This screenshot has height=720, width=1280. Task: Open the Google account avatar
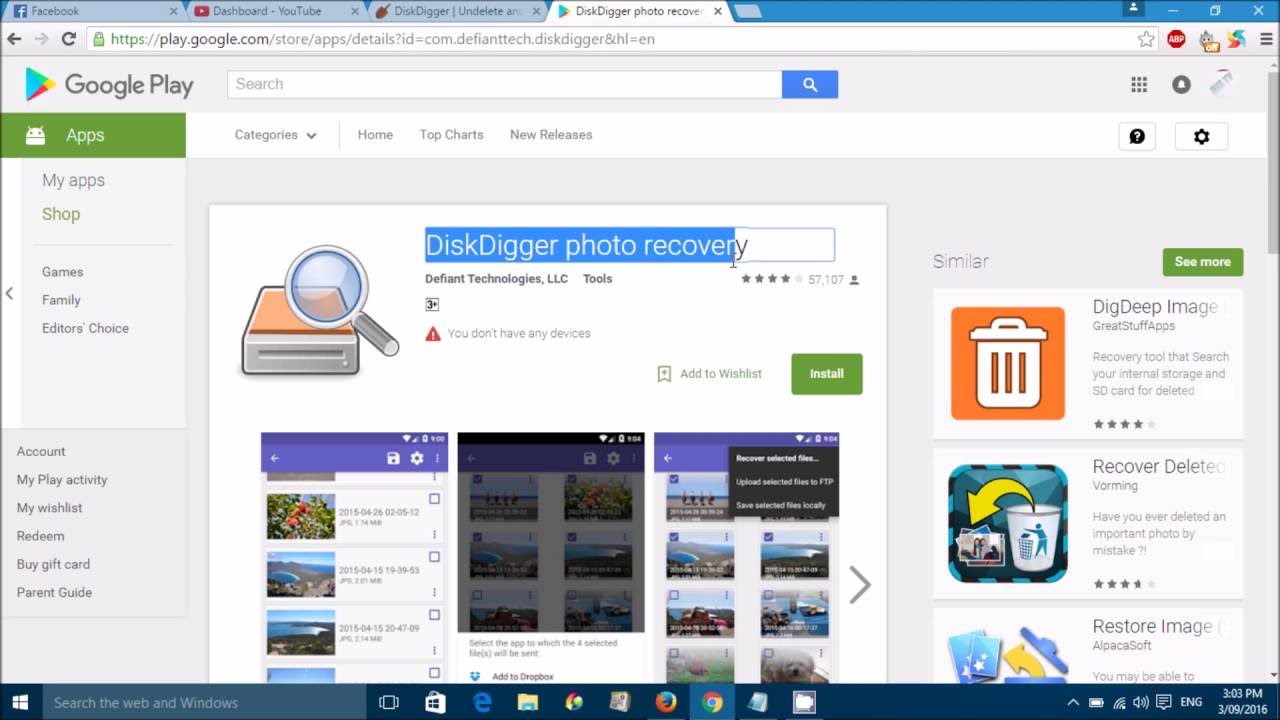[1222, 84]
